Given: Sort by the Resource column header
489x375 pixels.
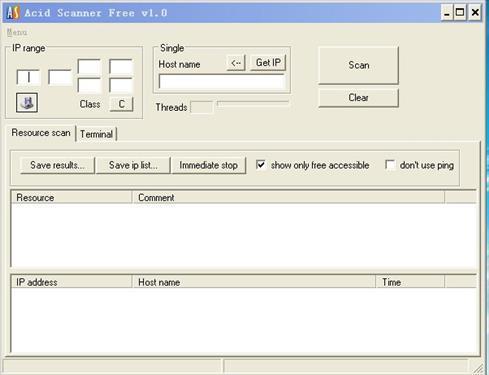Looking at the screenshot, I should (x=72, y=197).
